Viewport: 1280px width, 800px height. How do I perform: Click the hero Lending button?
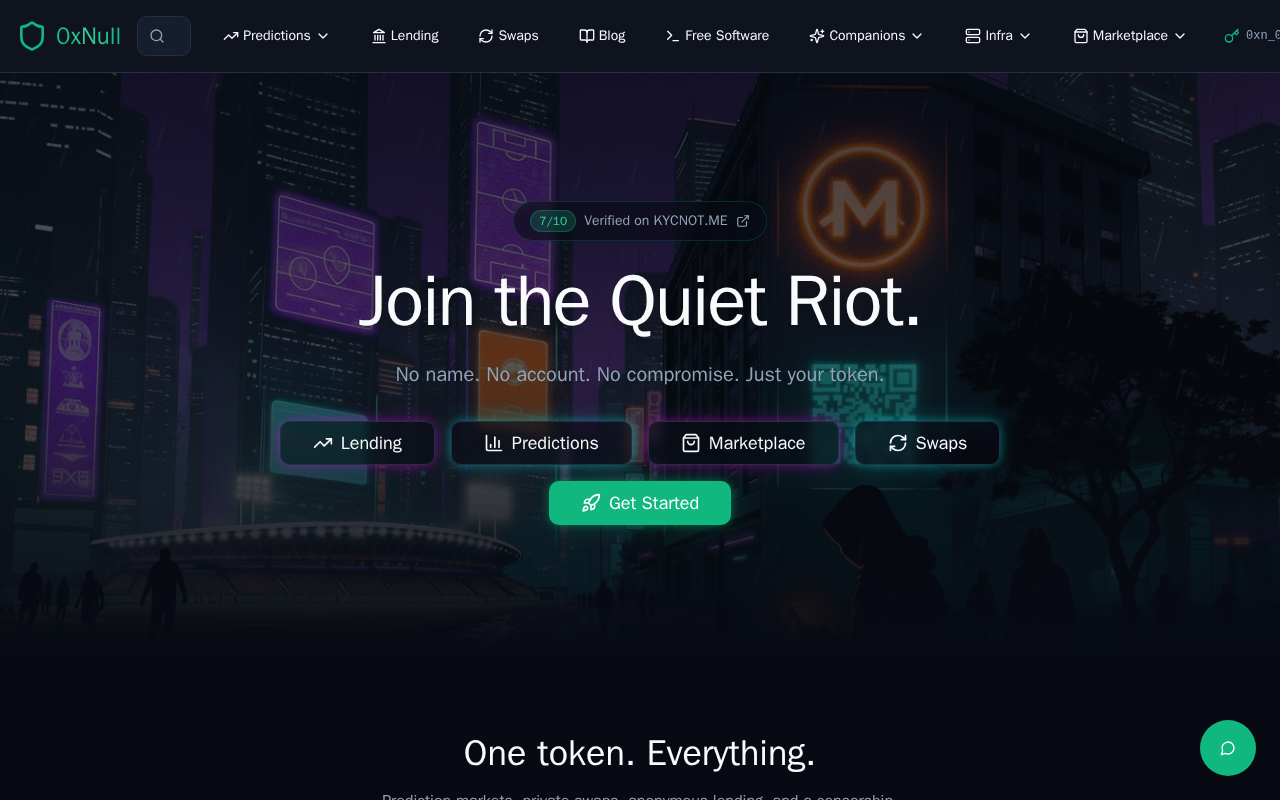(357, 443)
